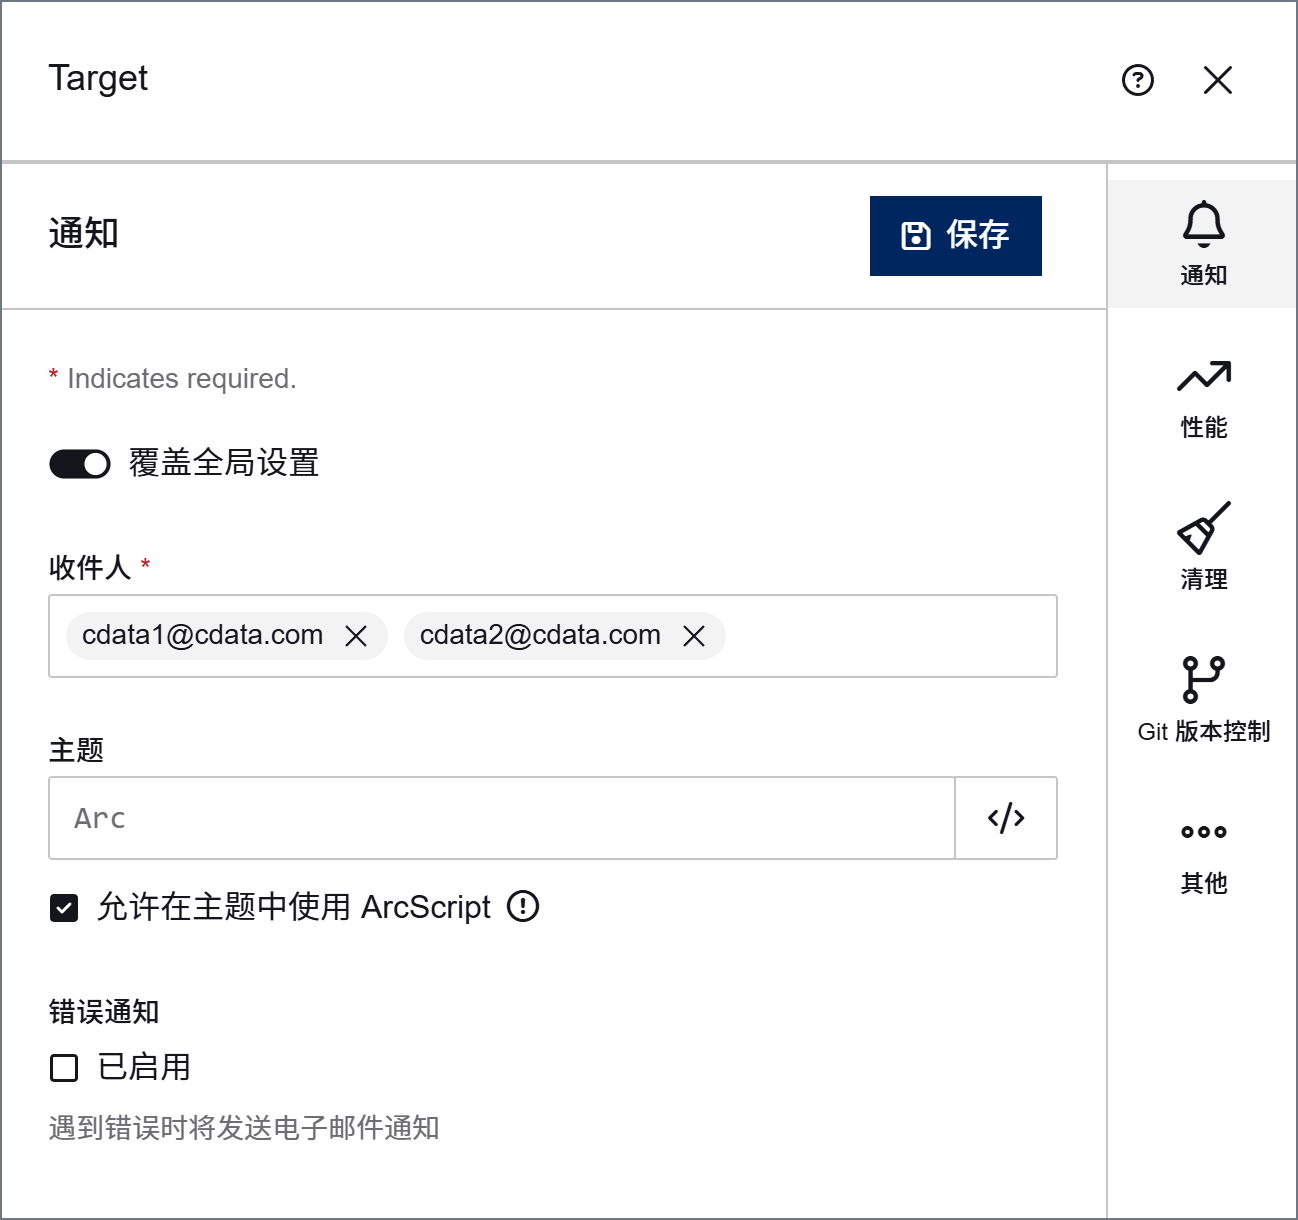The width and height of the screenshot is (1298, 1220).
Task: Remove recipient cdata2@cdata.com
Action: (x=694, y=636)
